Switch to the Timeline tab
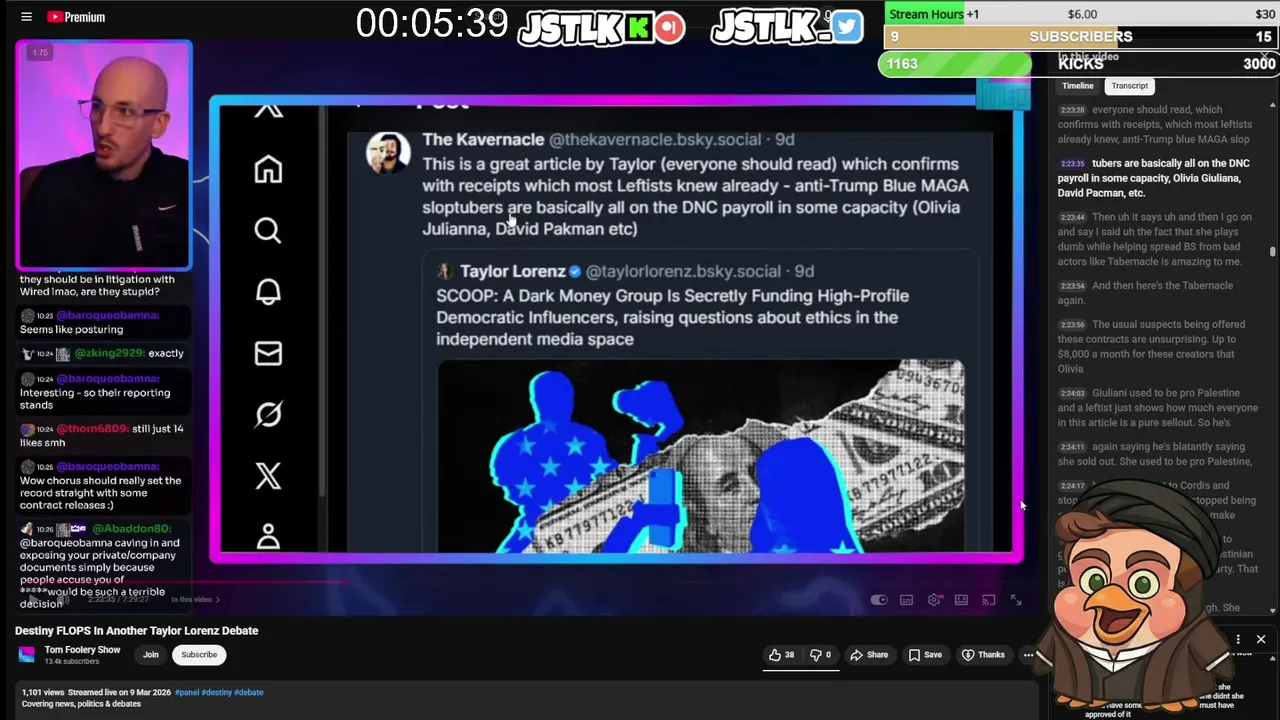 click(x=1078, y=86)
